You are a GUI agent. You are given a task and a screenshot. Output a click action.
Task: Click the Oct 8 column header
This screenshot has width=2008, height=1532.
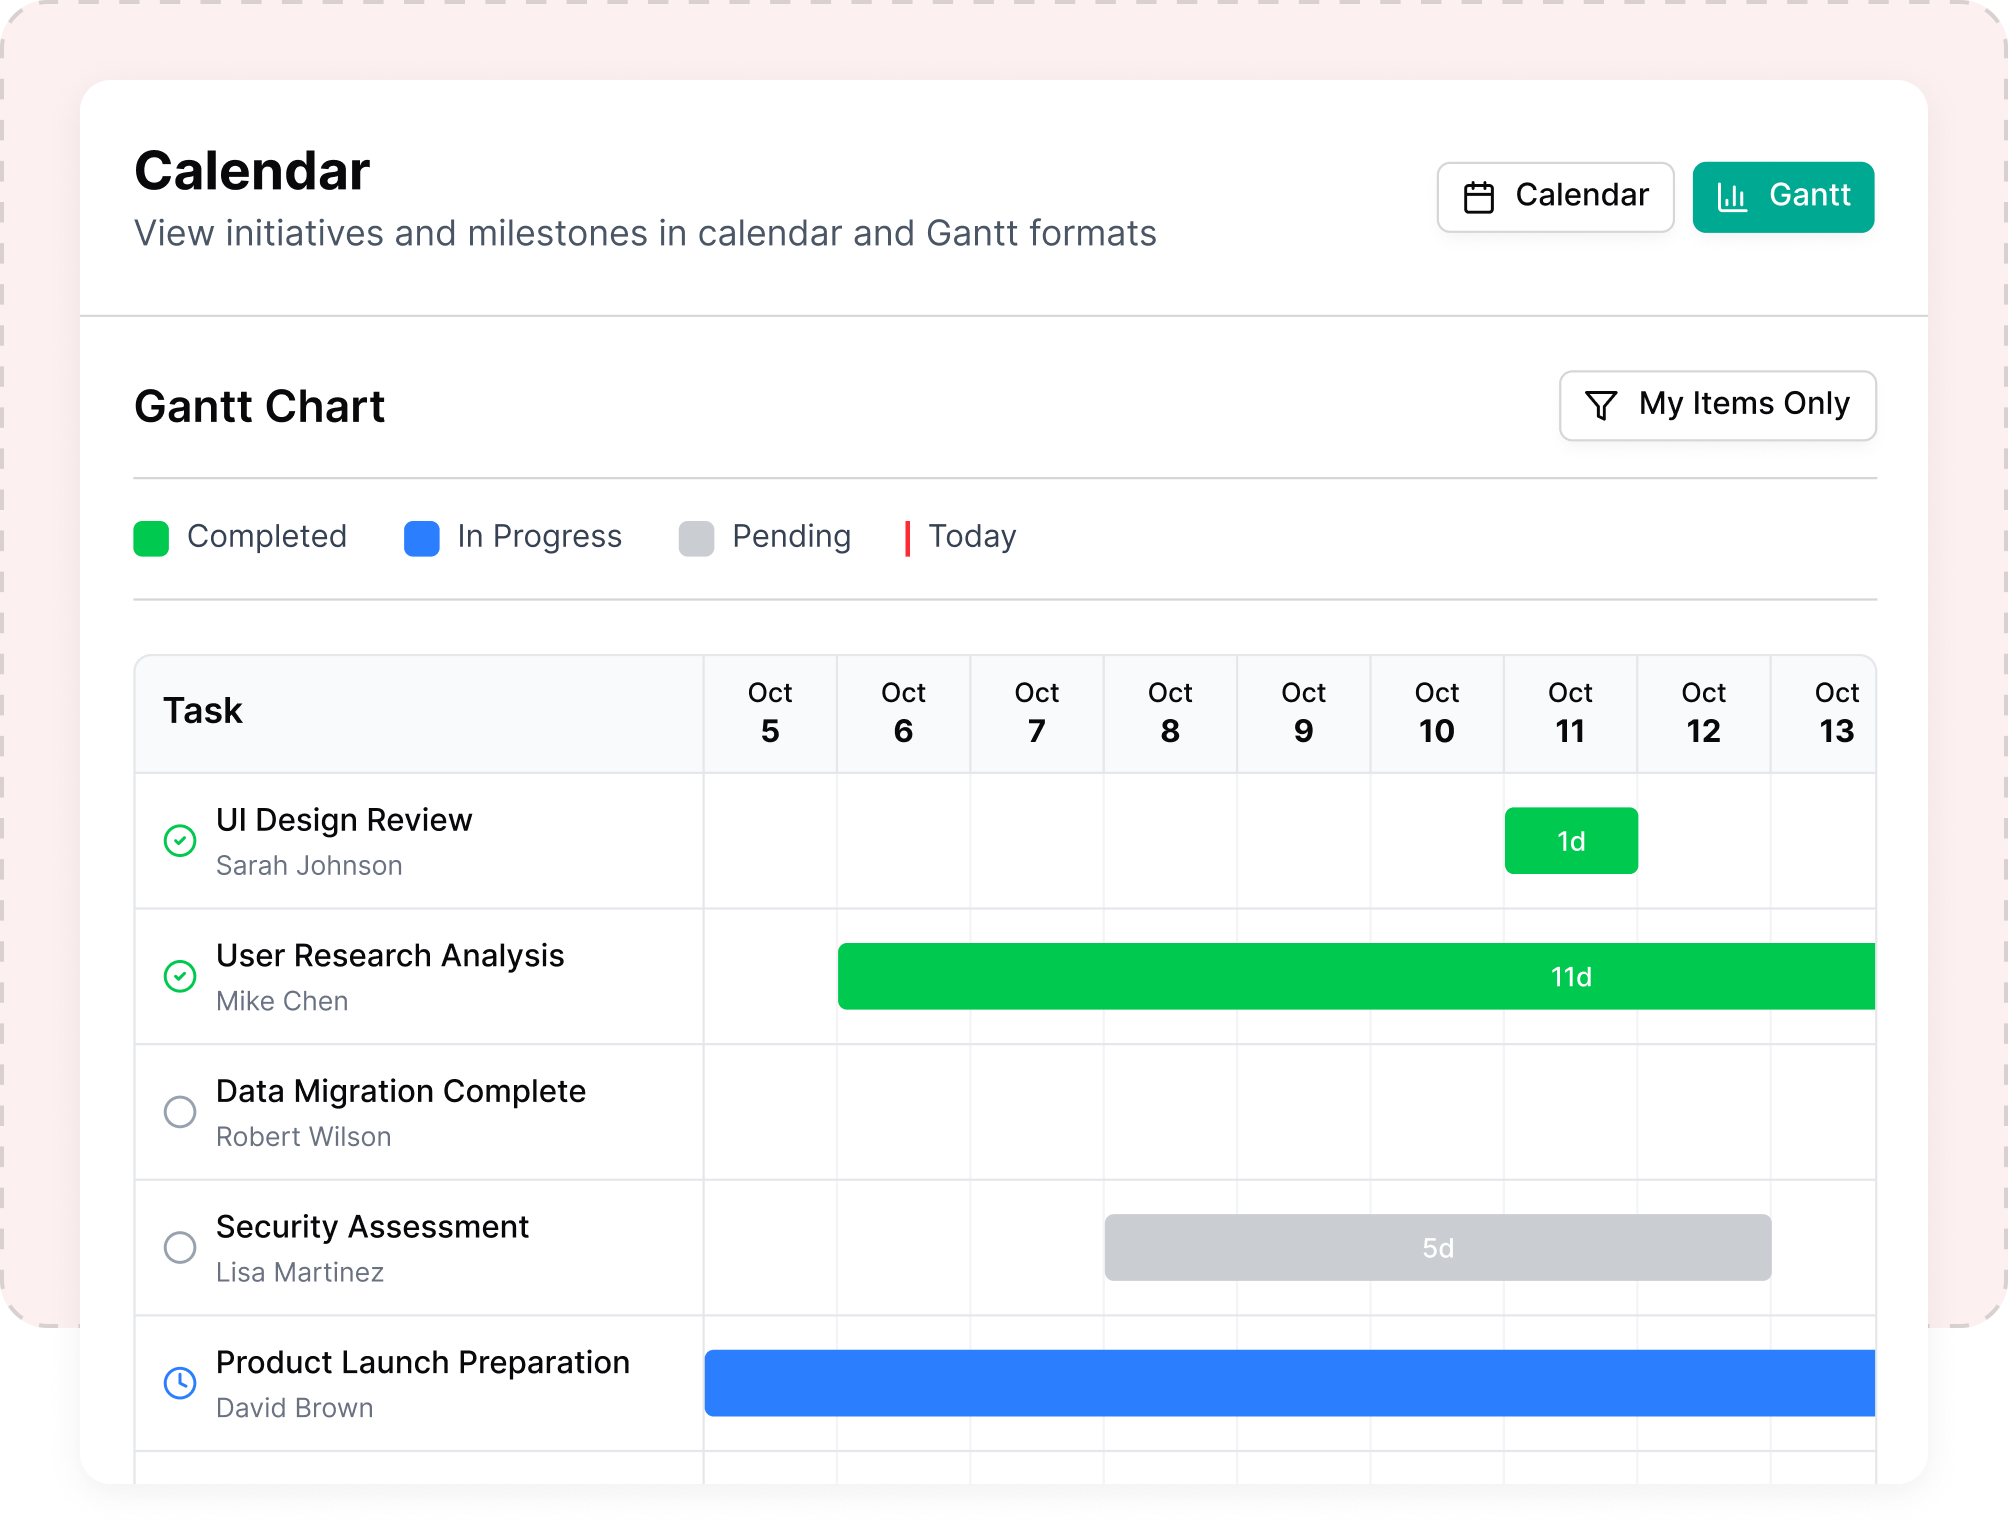[x=1170, y=712]
